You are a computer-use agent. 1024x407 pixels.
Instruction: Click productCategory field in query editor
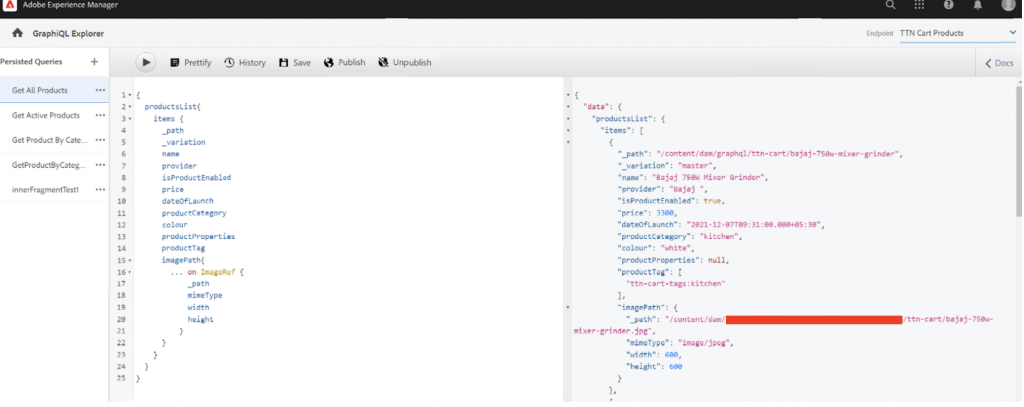pyautogui.click(x=194, y=213)
